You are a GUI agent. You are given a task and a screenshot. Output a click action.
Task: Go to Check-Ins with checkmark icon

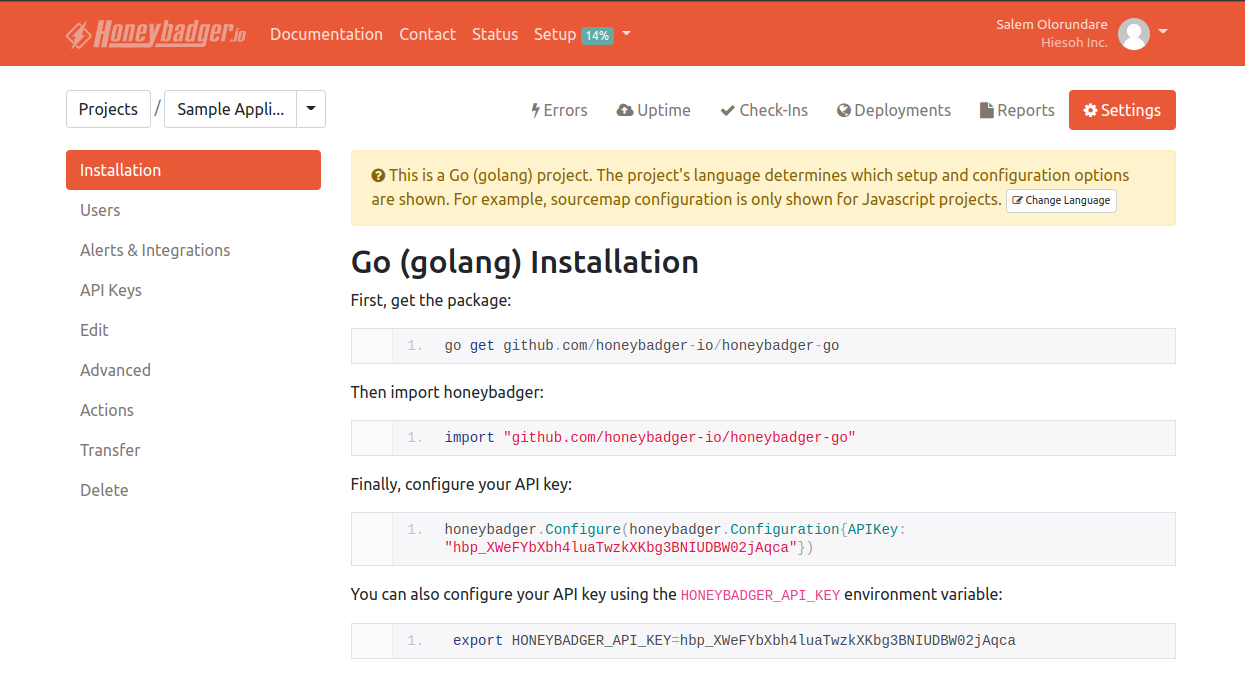click(x=764, y=110)
